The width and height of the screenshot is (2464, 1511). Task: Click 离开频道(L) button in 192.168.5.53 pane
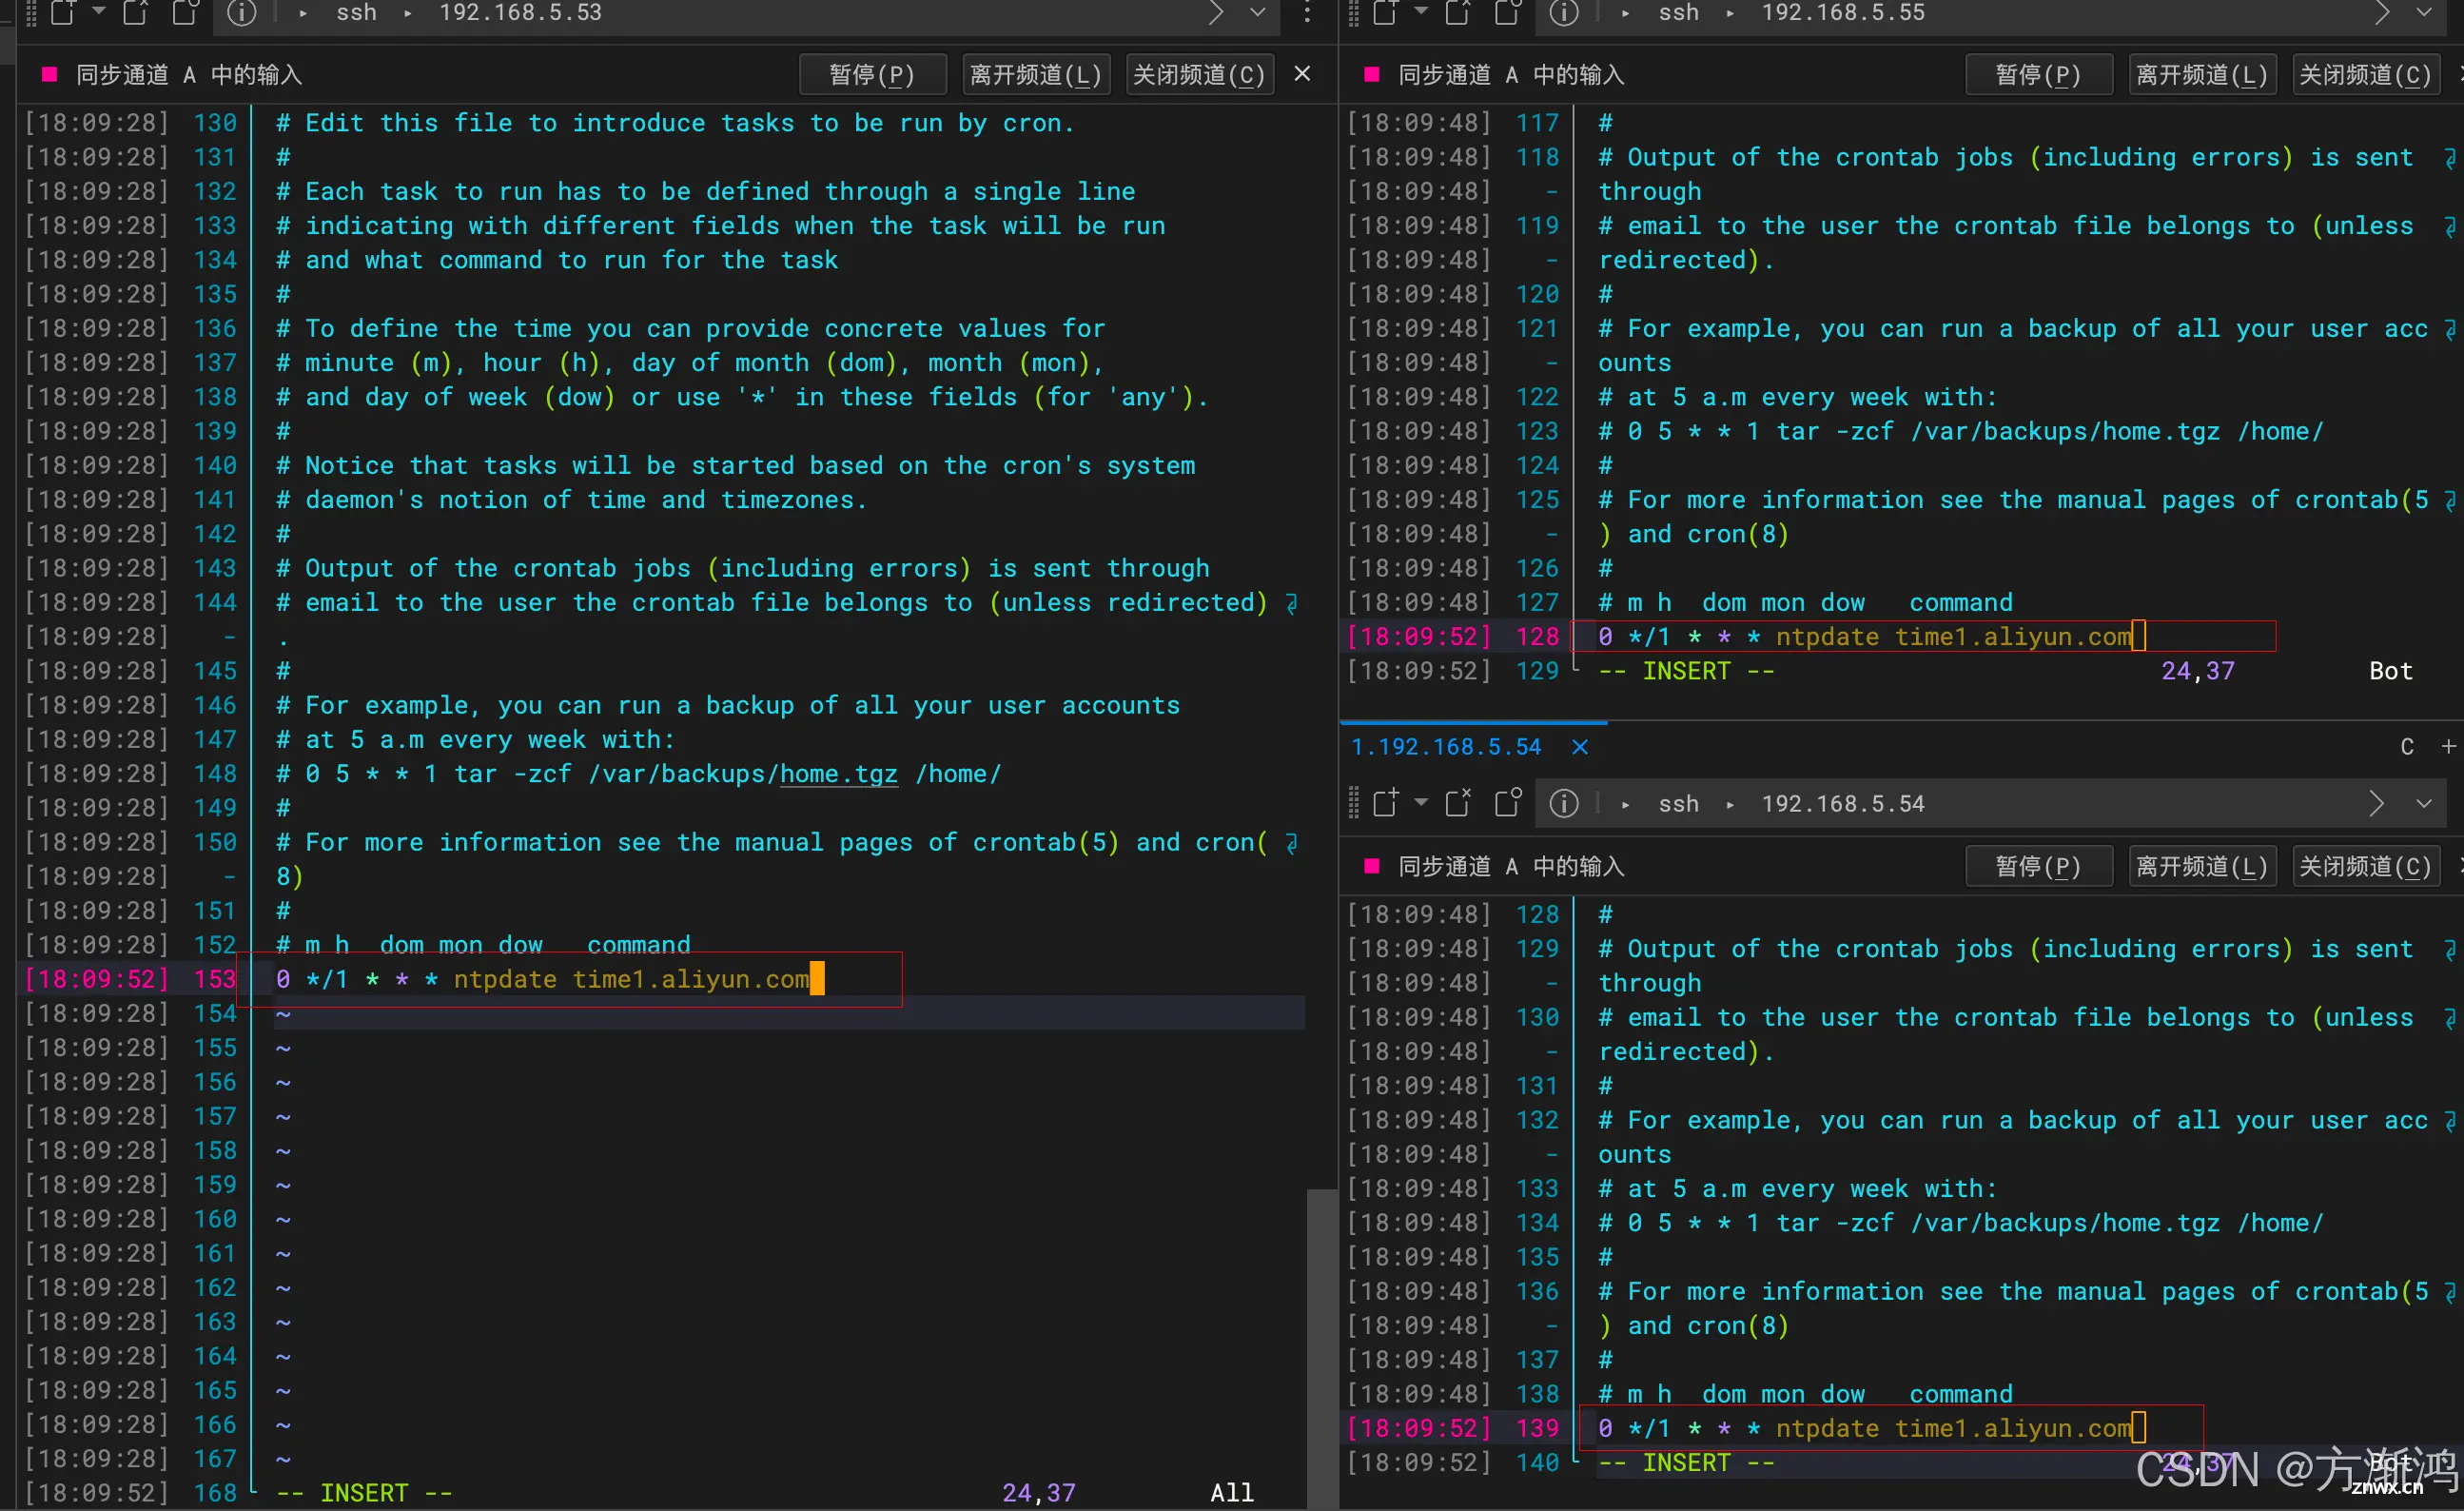1035,75
